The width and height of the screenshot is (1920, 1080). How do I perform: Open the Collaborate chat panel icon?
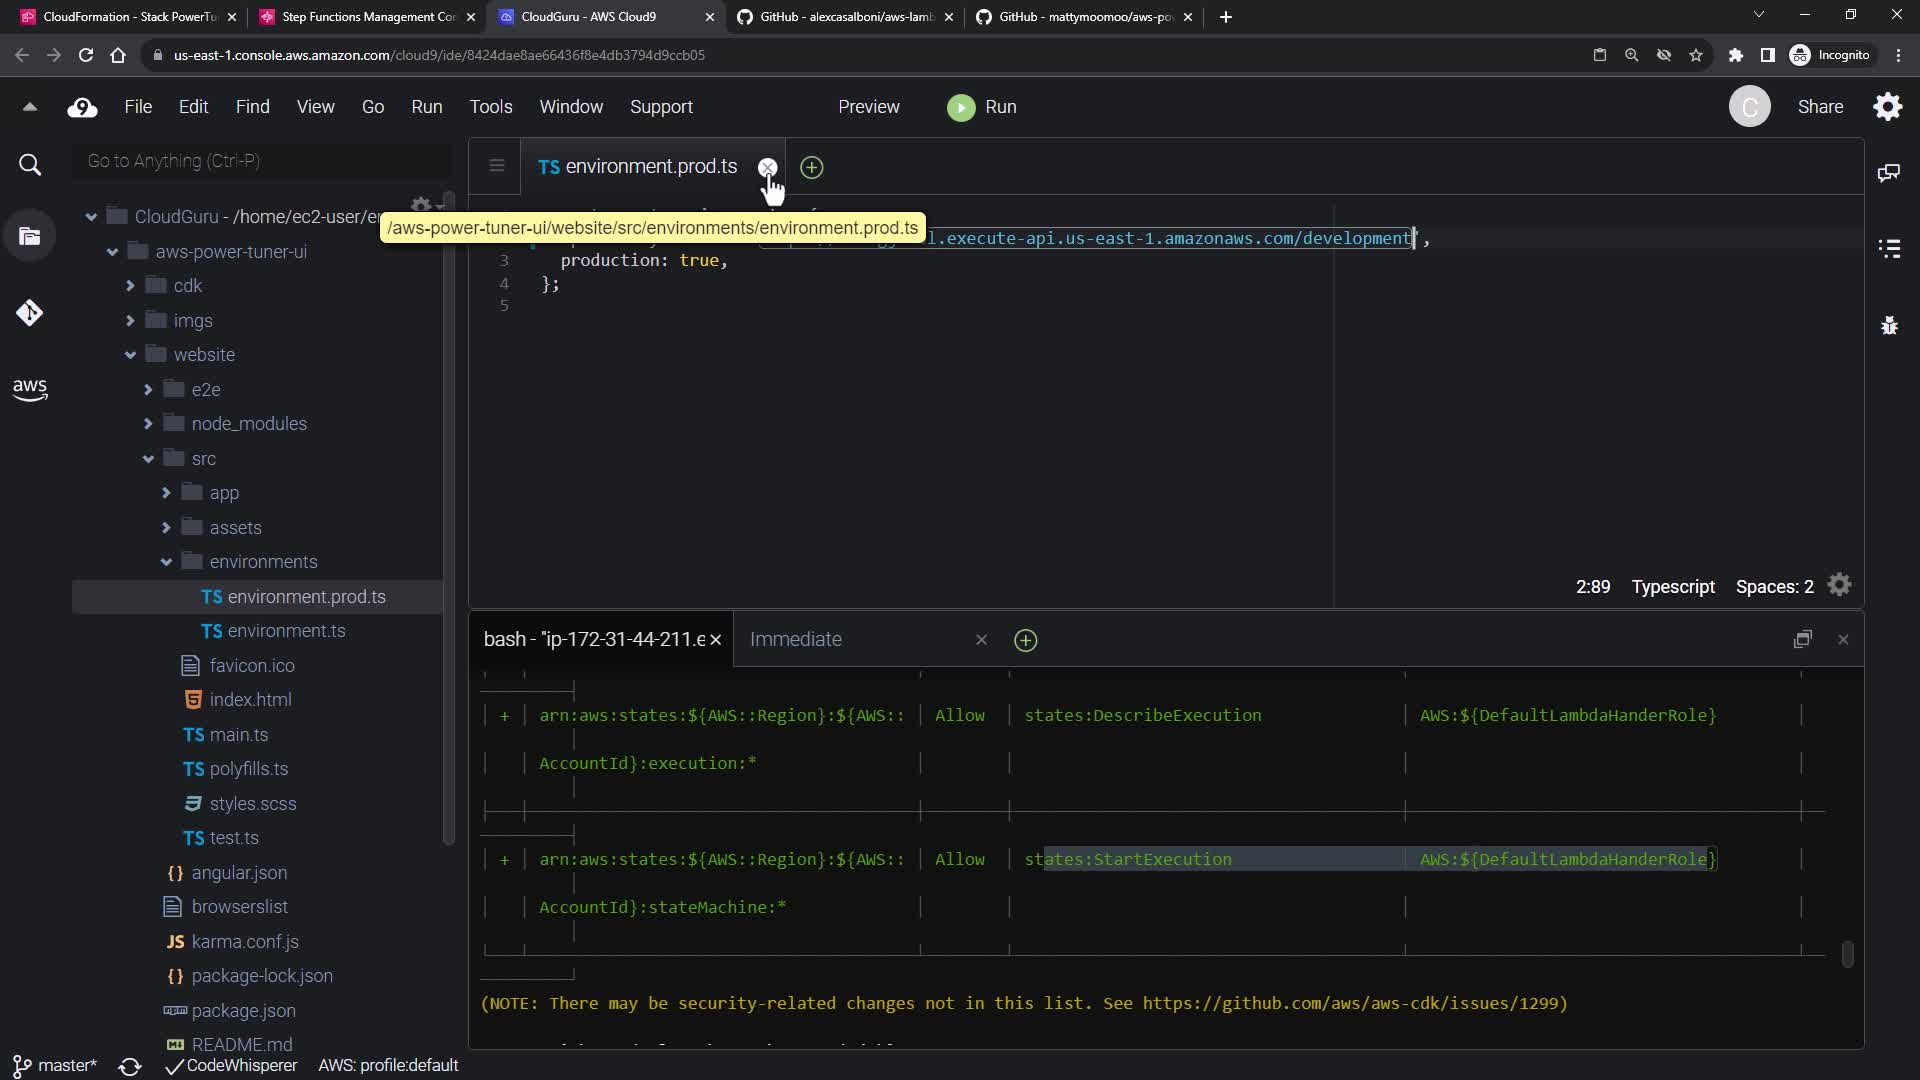click(x=1888, y=173)
